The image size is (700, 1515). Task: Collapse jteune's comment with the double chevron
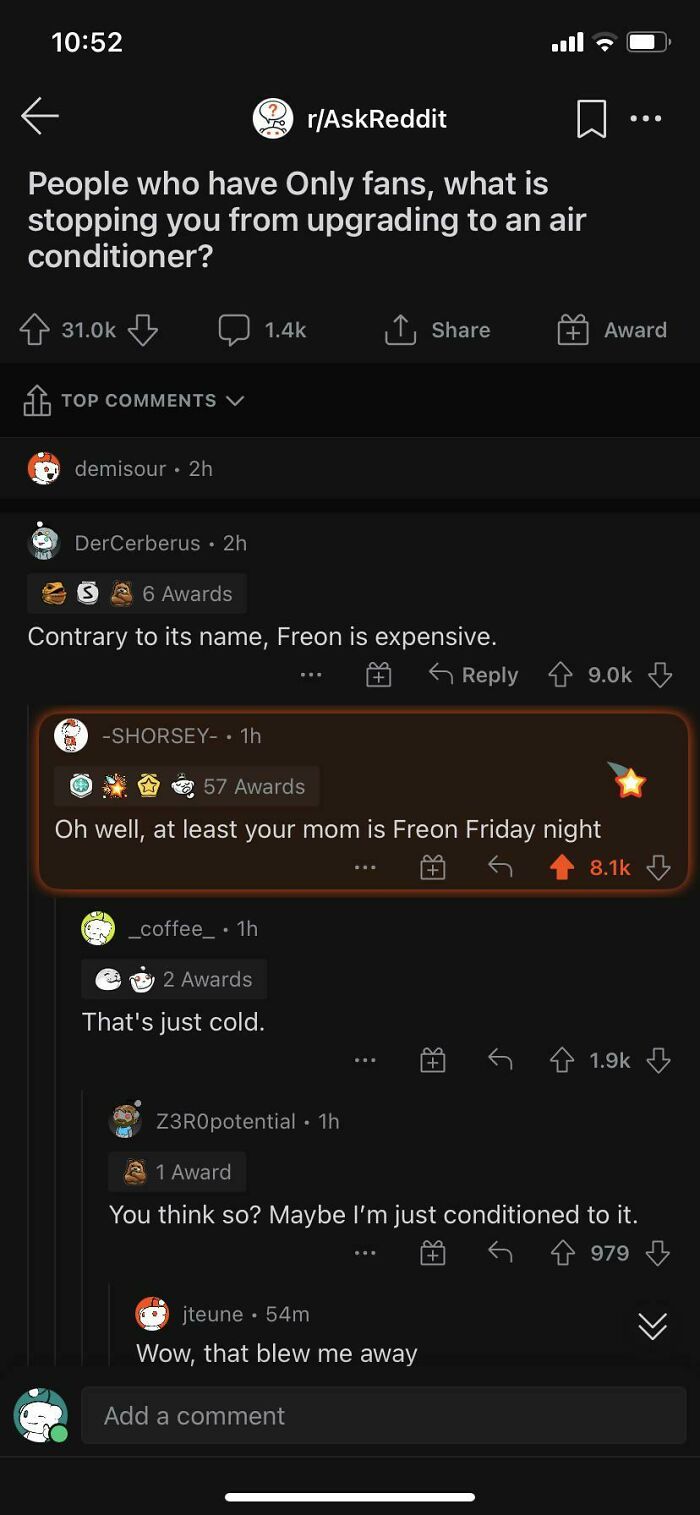pos(653,1327)
